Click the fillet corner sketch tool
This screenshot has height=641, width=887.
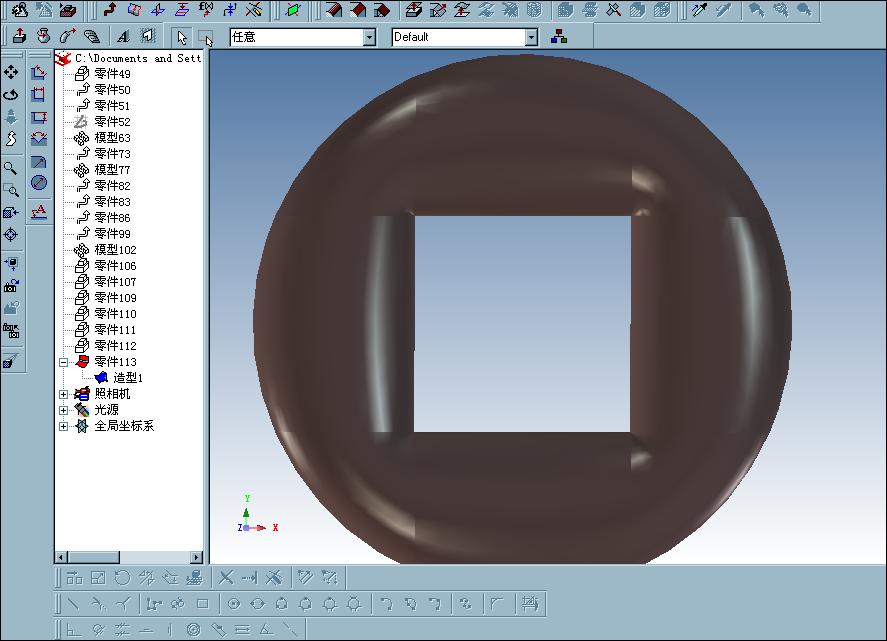click(497, 604)
